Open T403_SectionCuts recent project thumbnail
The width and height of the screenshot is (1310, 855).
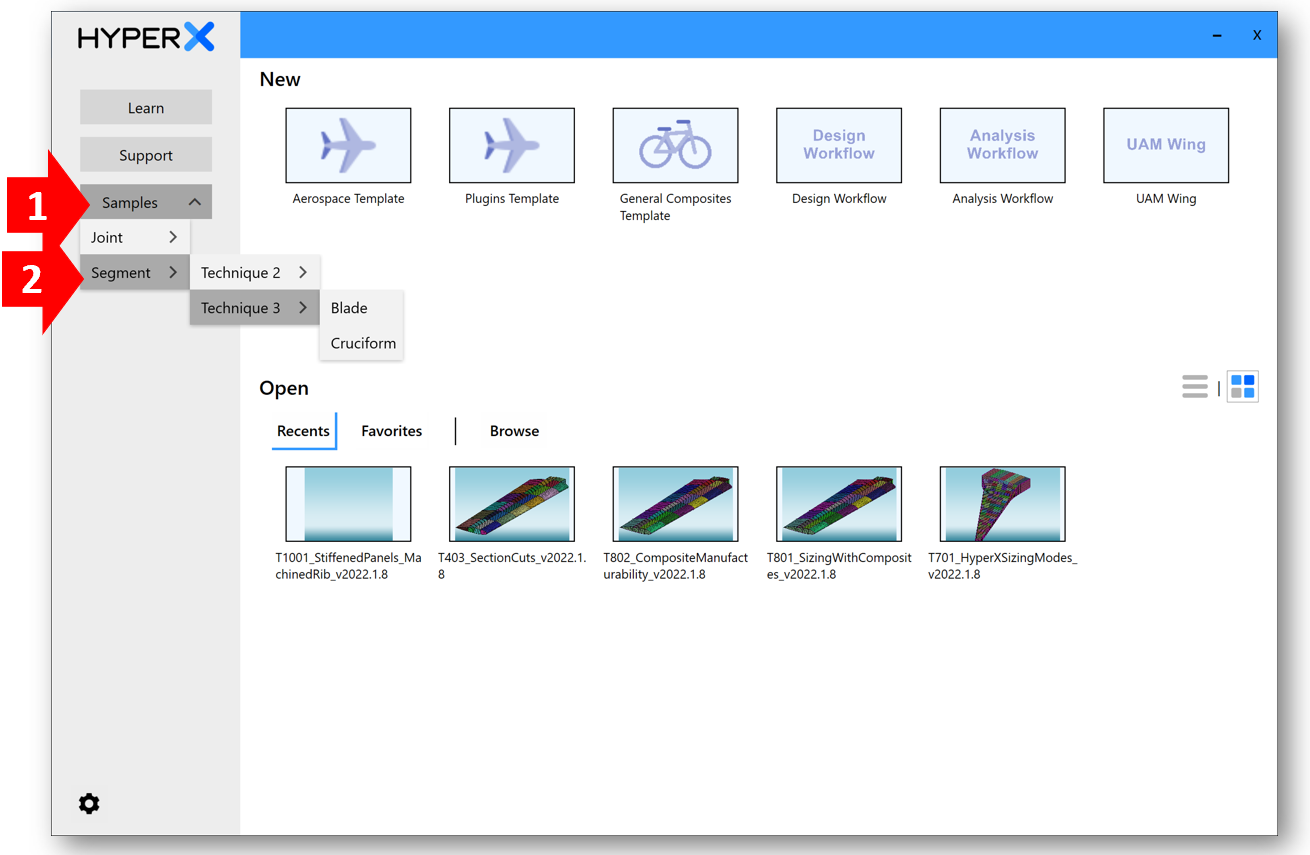(x=512, y=504)
